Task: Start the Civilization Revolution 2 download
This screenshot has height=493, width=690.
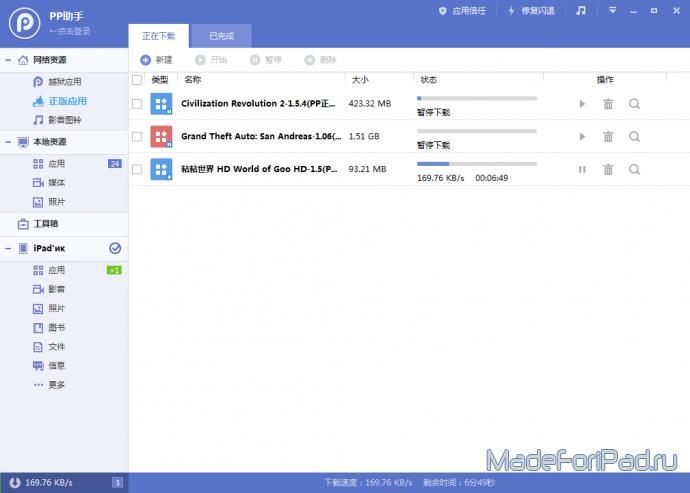Action: click(582, 104)
